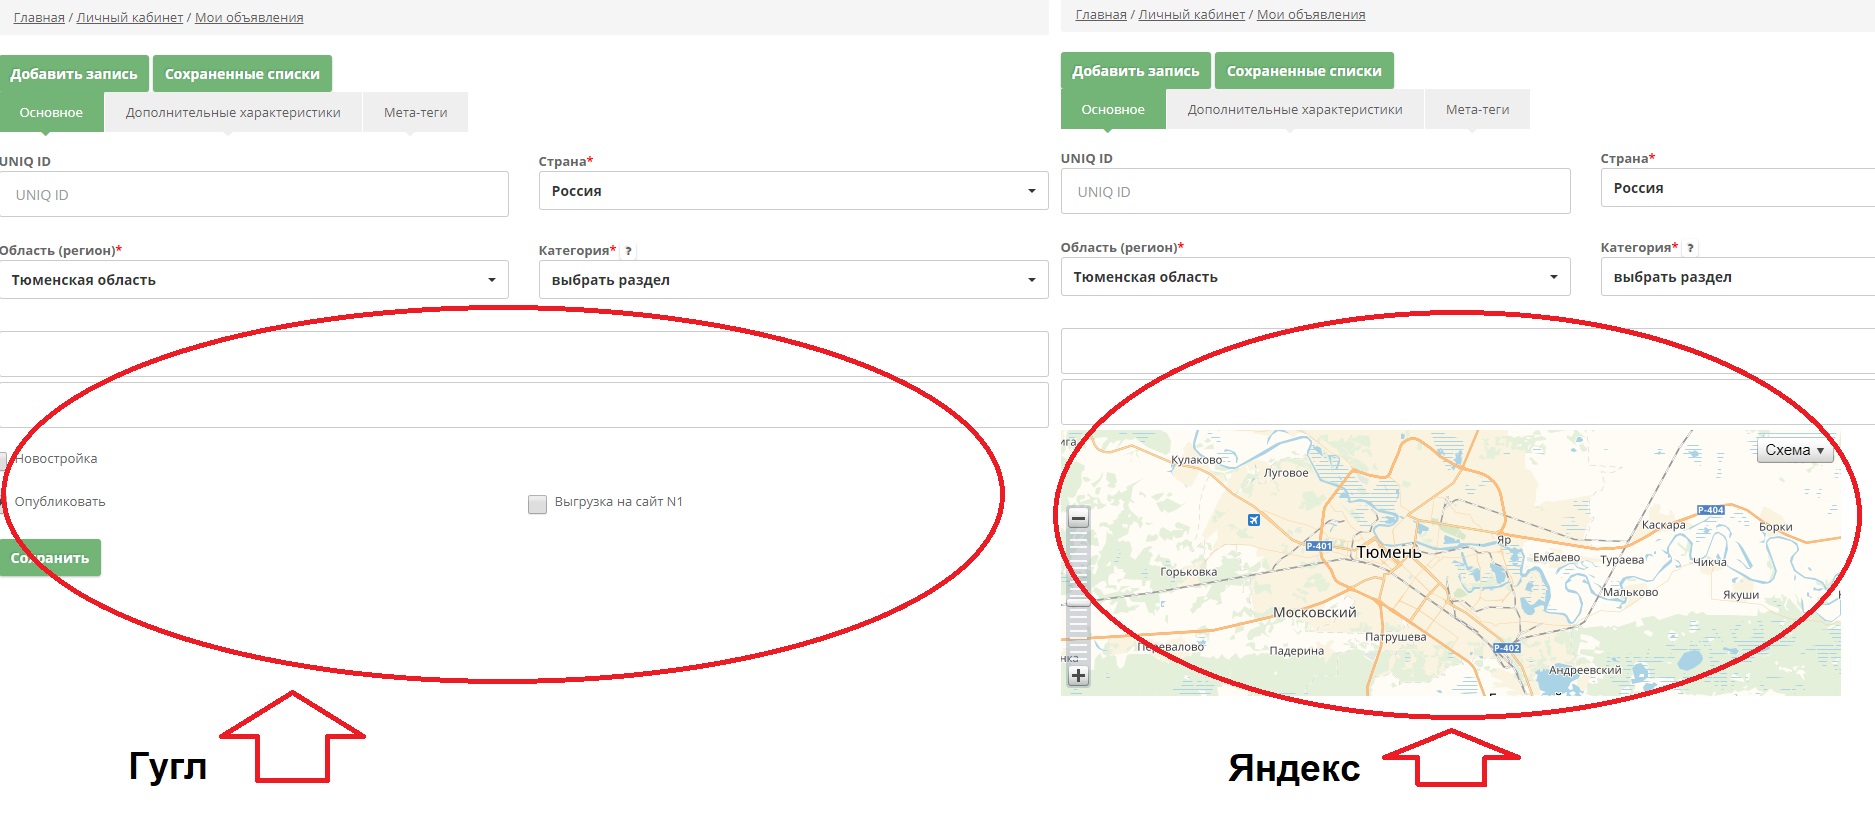1875x819 pixels.
Task: Click the Кулаково label on the map
Action: [x=1196, y=461]
